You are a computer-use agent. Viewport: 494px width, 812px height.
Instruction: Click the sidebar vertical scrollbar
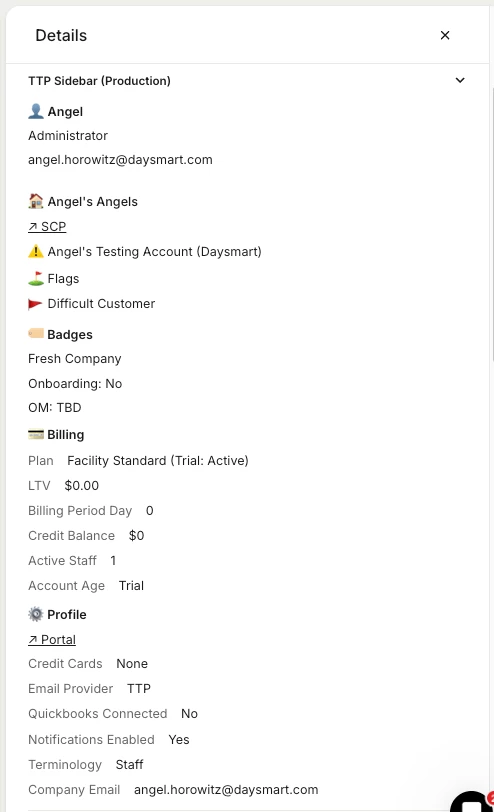point(492,224)
